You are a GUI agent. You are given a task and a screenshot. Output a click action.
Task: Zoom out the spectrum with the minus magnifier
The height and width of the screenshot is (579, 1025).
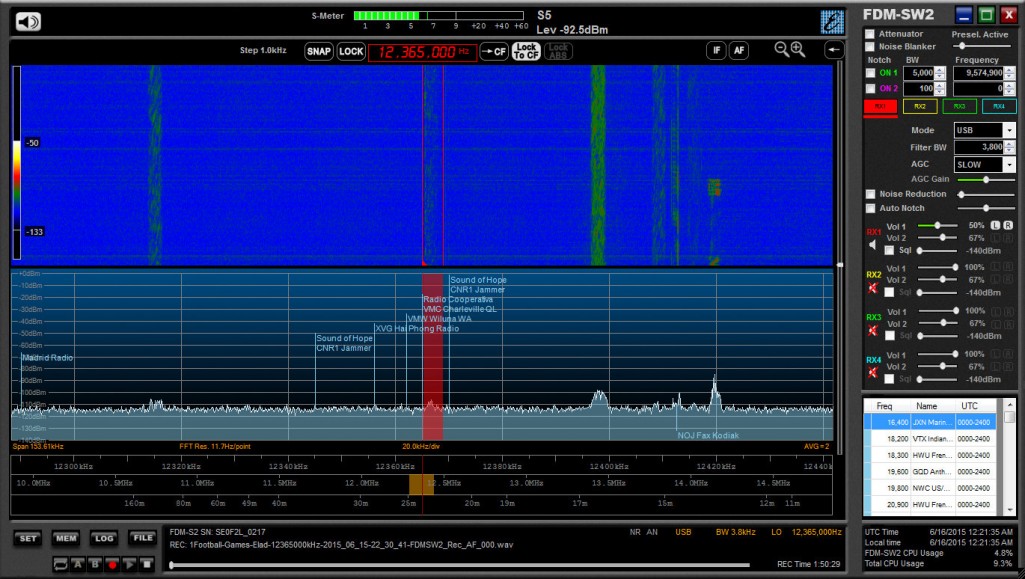pos(781,49)
